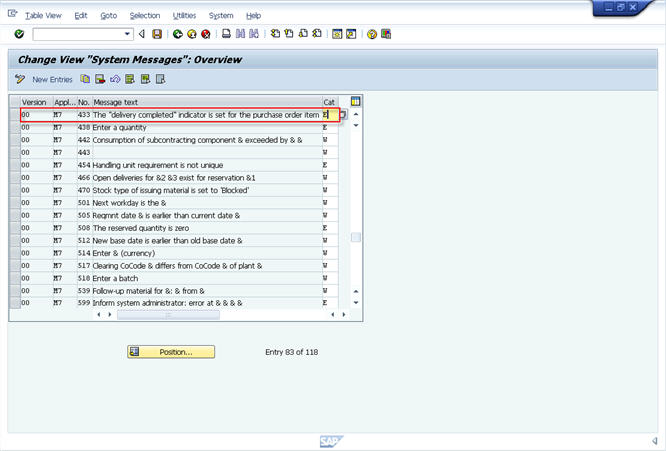
Task: Open the Table View menu
Action: (43, 16)
